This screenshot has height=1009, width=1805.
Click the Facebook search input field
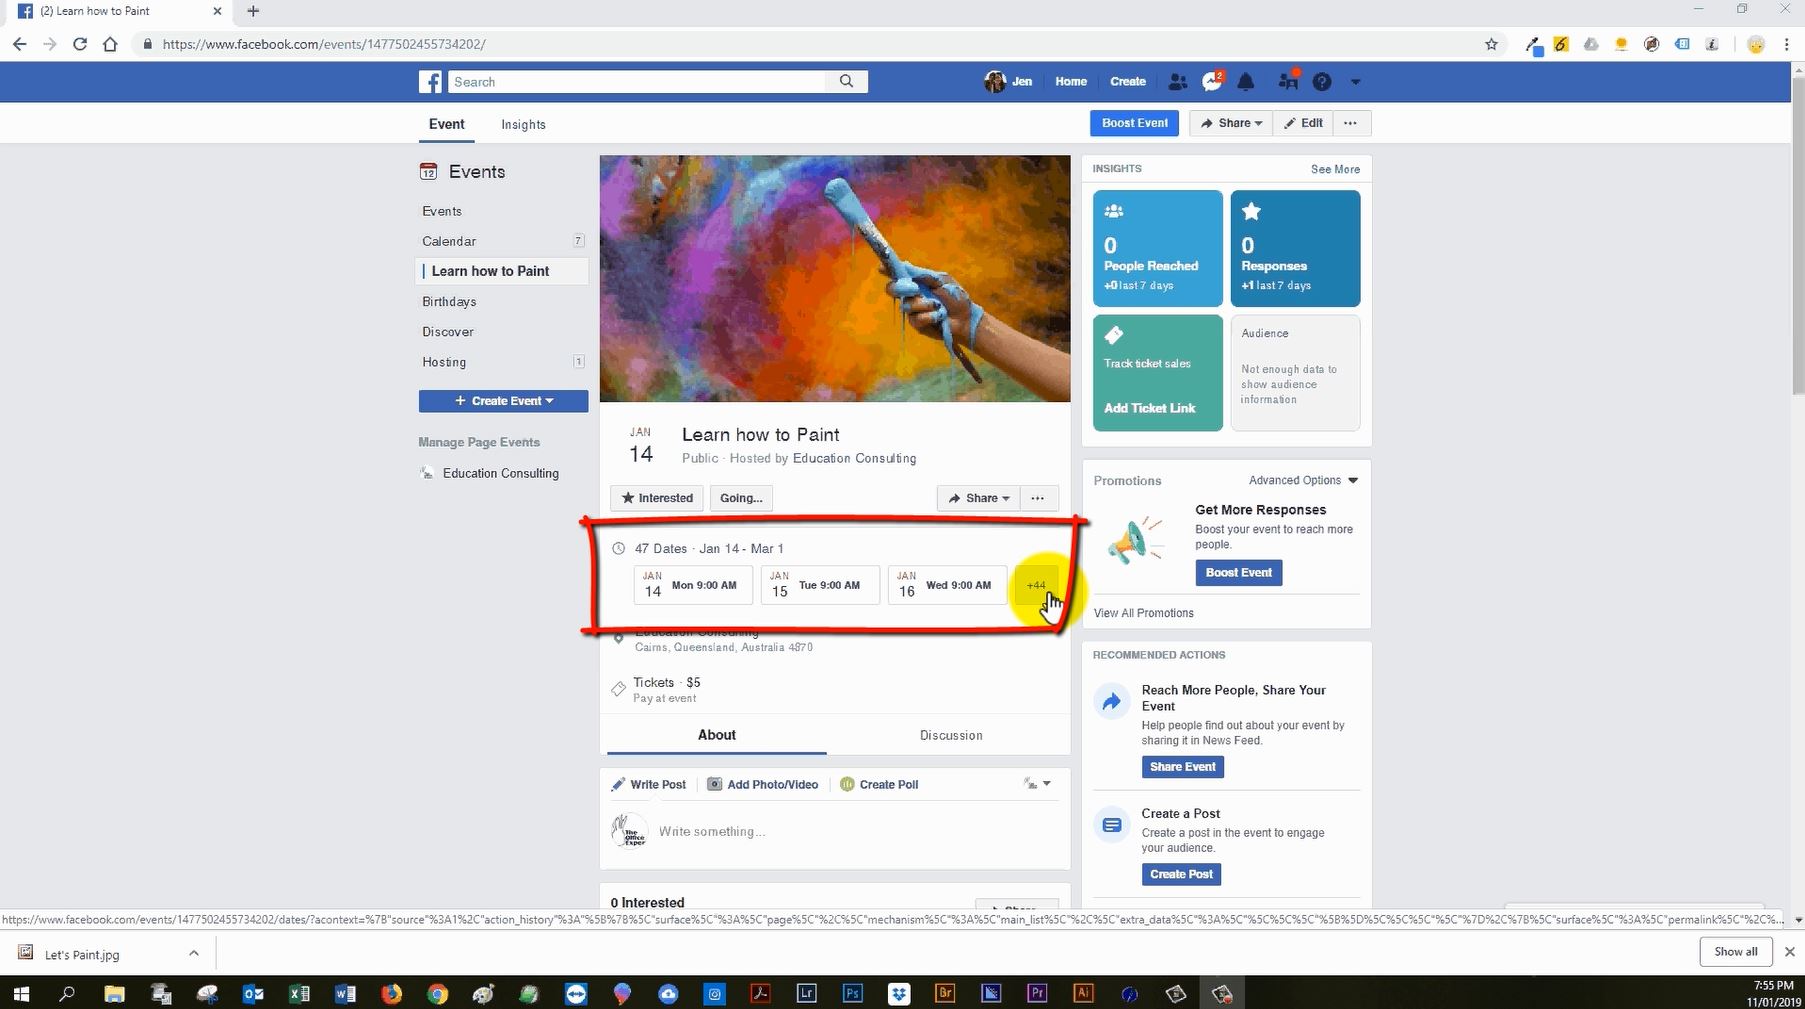[637, 82]
